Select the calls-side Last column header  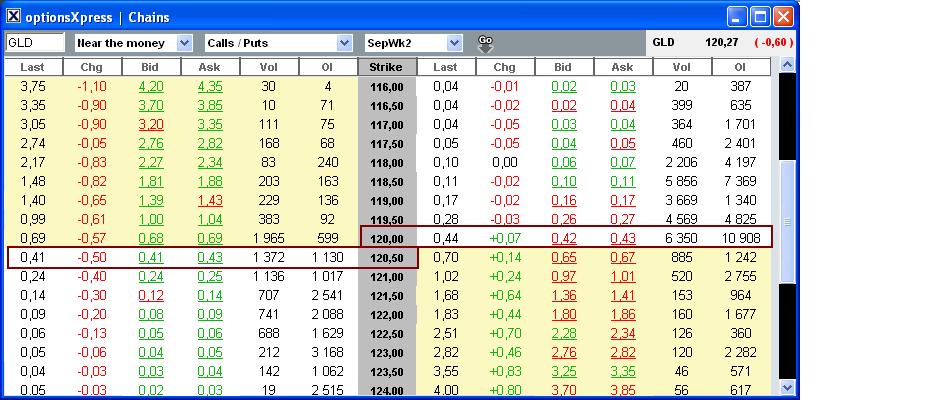click(x=32, y=67)
